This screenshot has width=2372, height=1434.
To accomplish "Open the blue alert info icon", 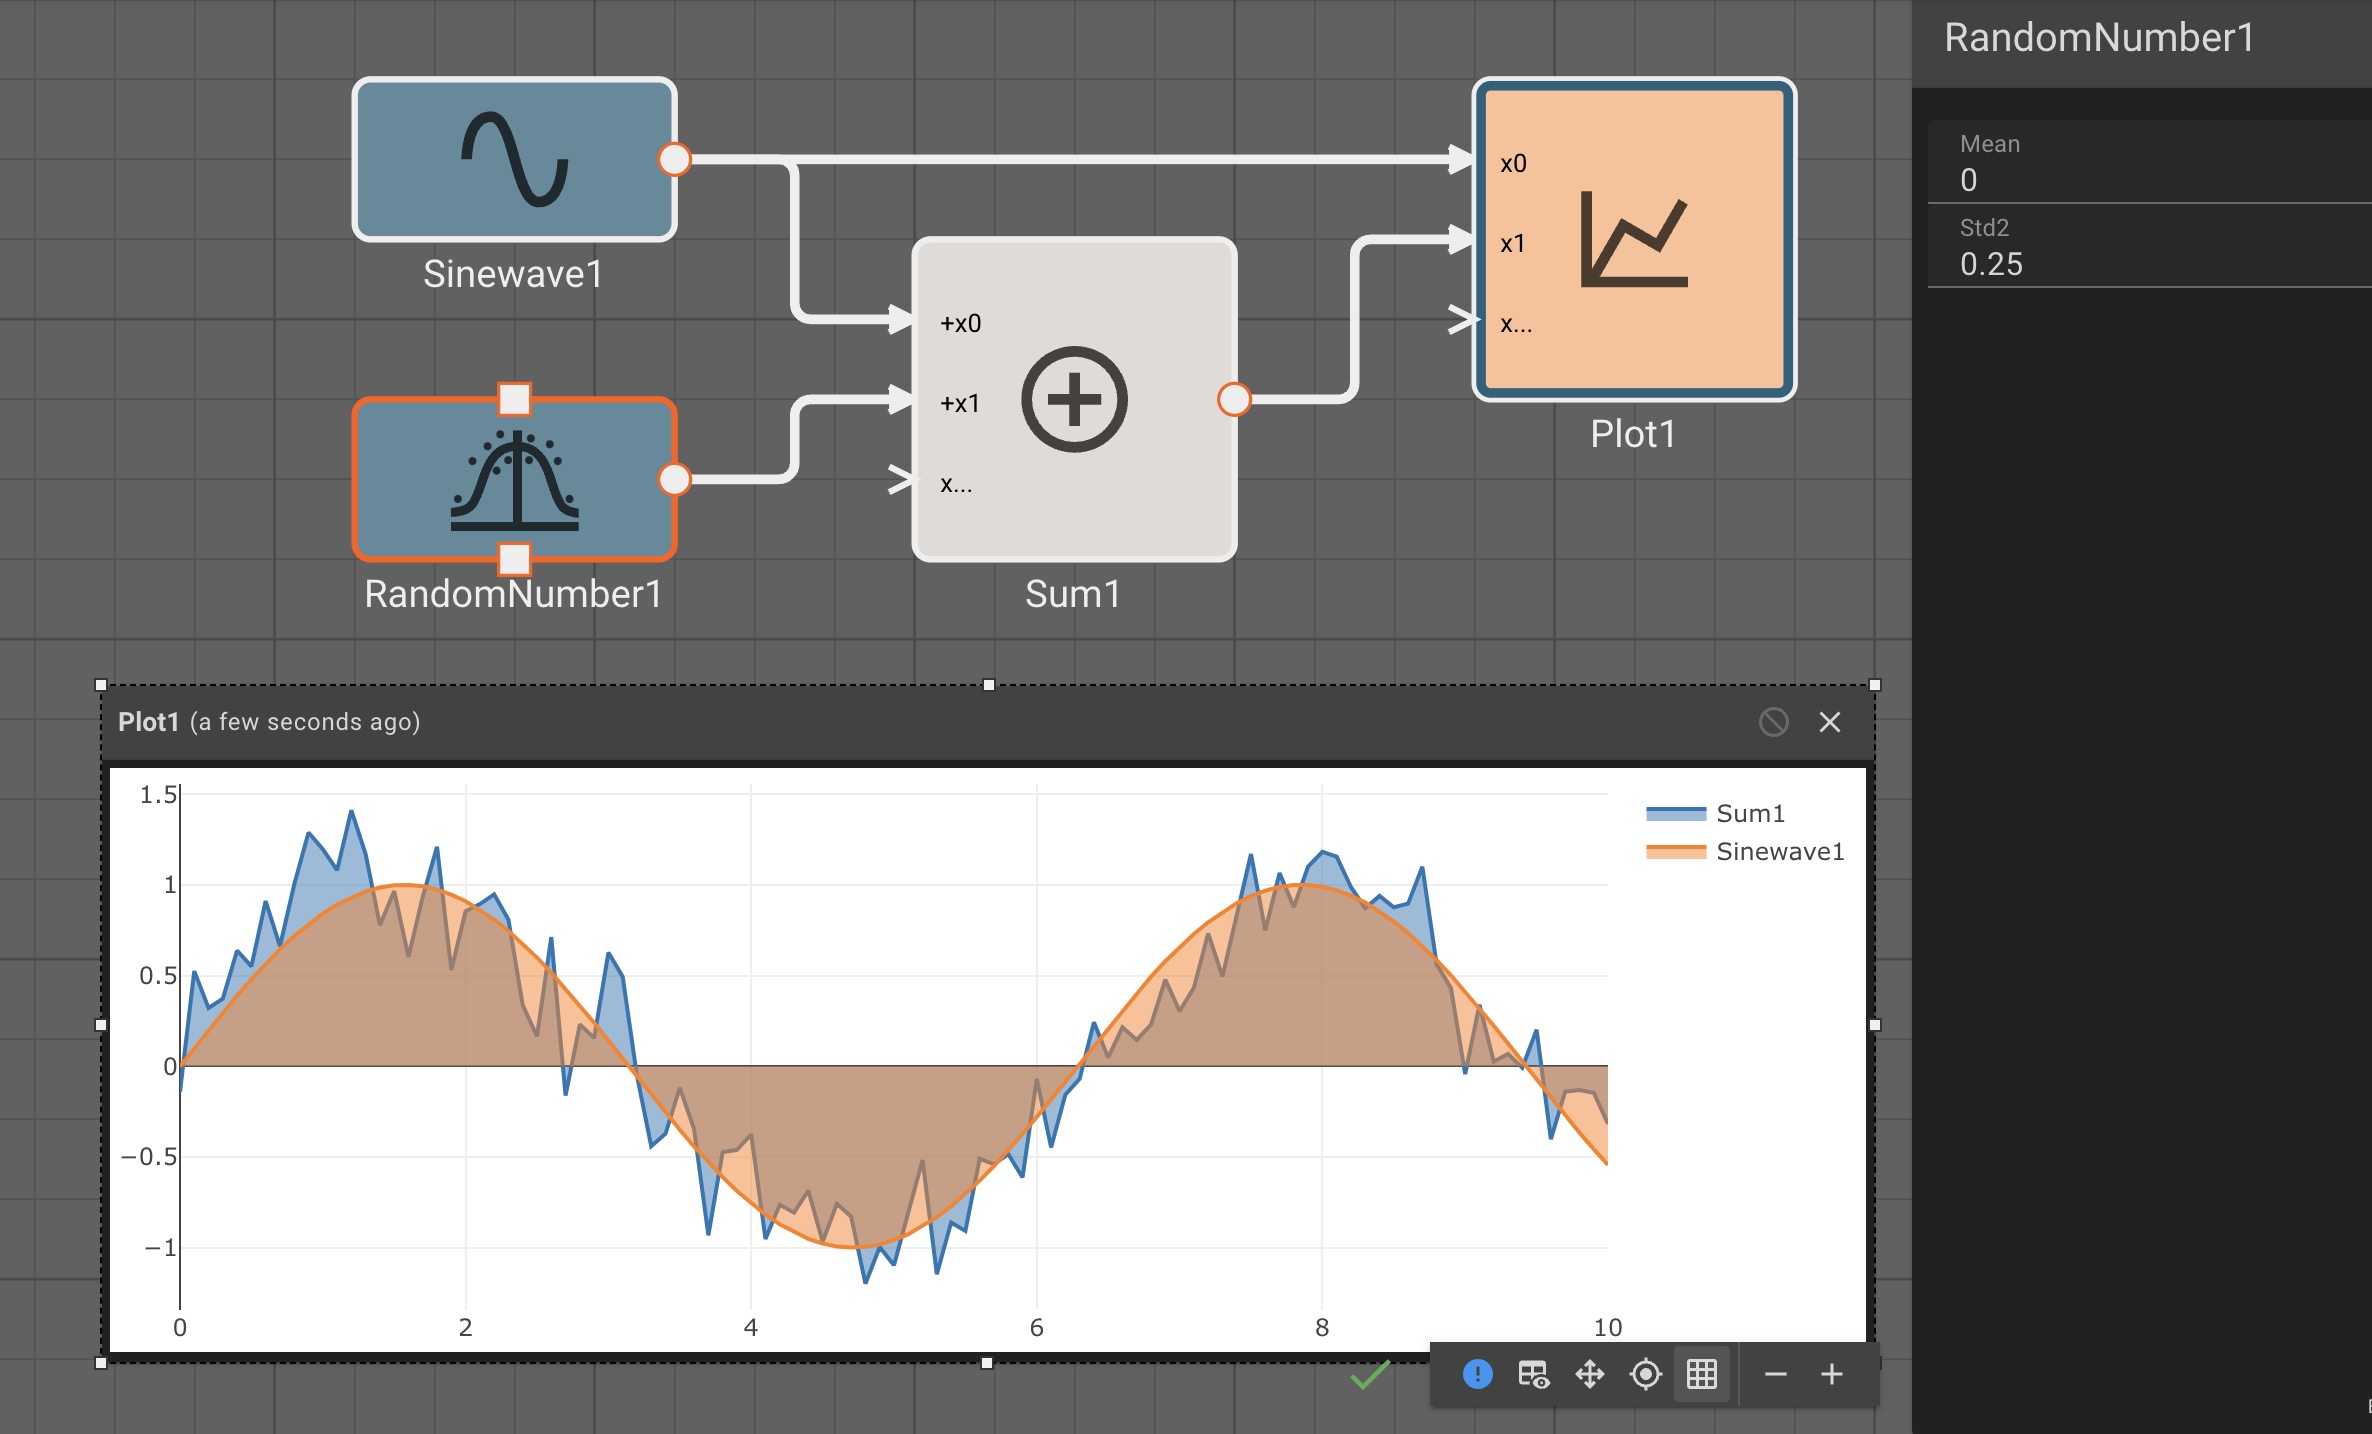I will (1478, 1374).
